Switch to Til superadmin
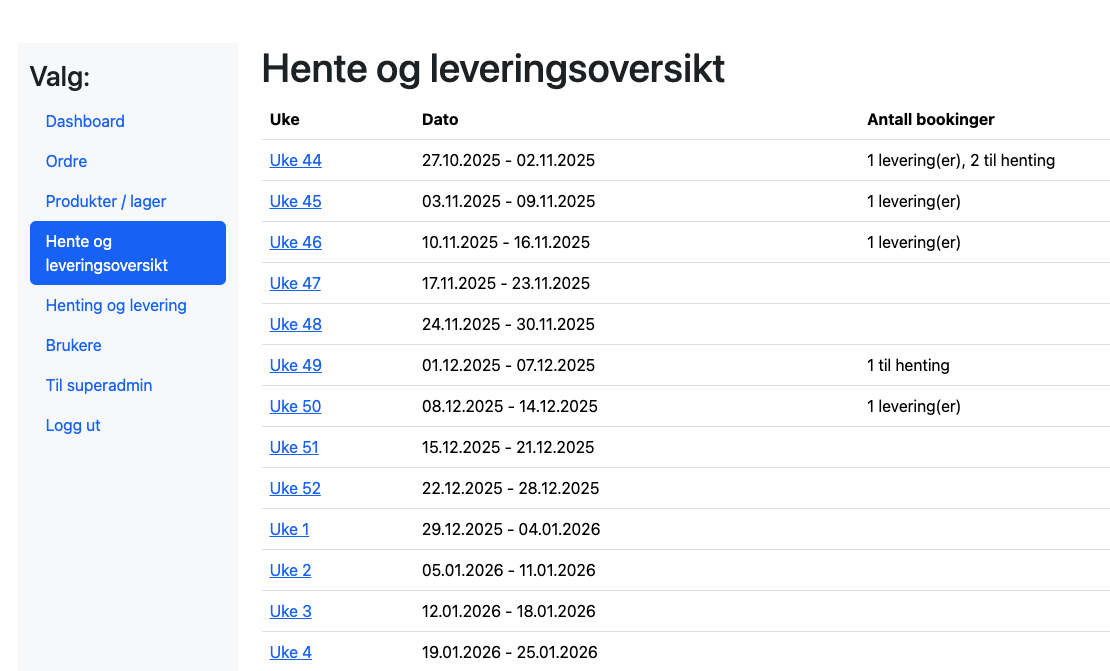Screen dimensions: 1110x671 [99, 385]
